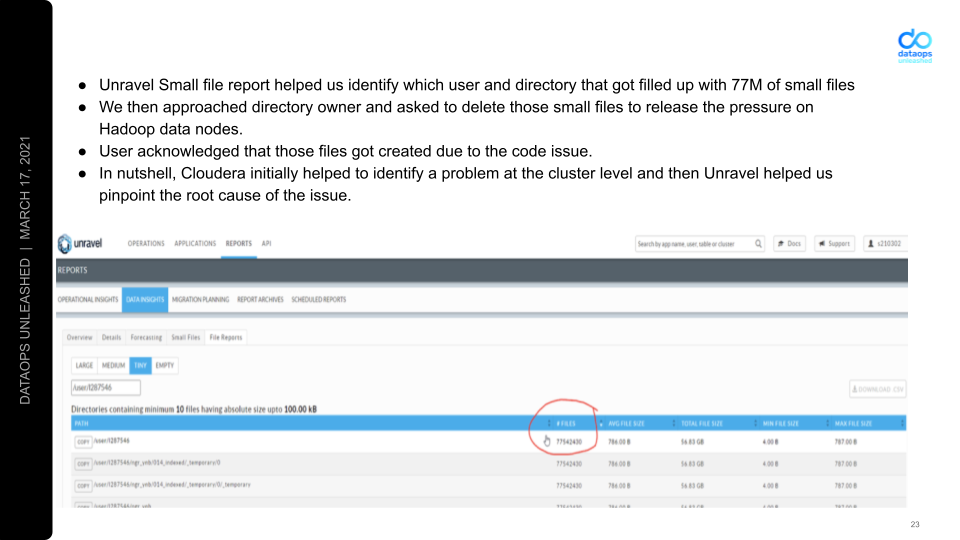This screenshot has width=960, height=540.
Task: Click the first row's 787.00 B value
Action: click(846, 441)
